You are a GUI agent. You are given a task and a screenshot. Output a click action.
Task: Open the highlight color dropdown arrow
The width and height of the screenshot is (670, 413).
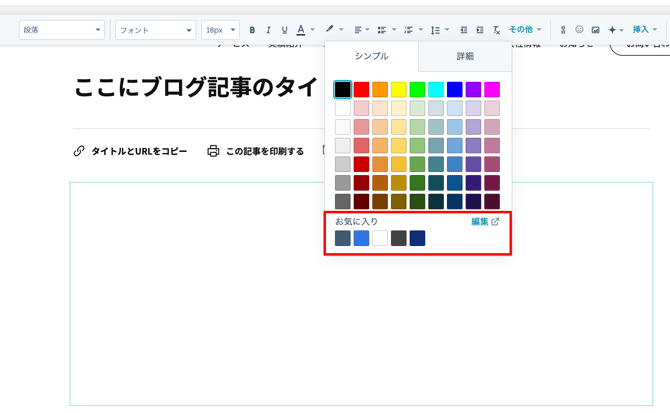pos(341,29)
